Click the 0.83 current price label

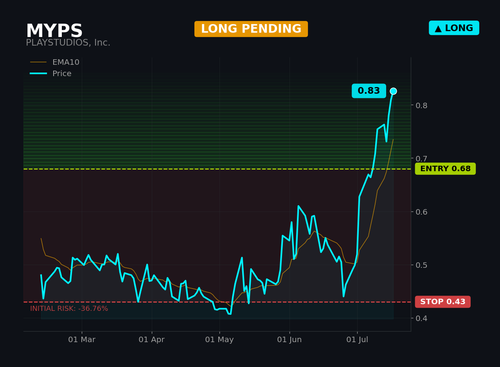pos(369,91)
